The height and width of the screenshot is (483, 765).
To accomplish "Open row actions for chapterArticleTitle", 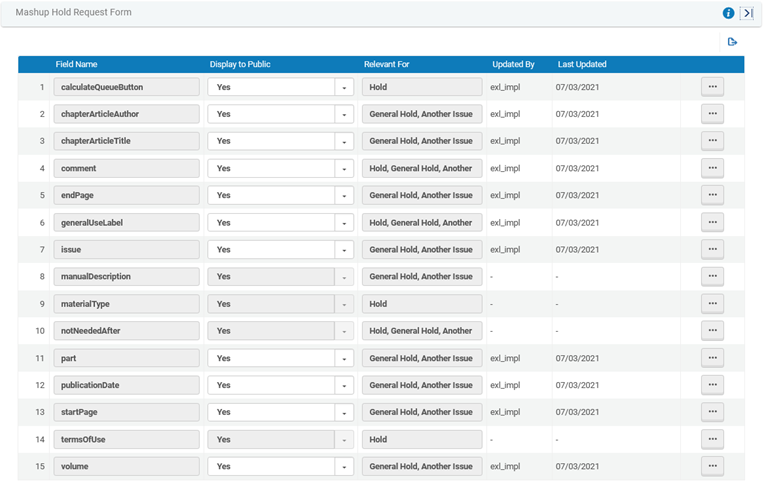I will point(712,141).
